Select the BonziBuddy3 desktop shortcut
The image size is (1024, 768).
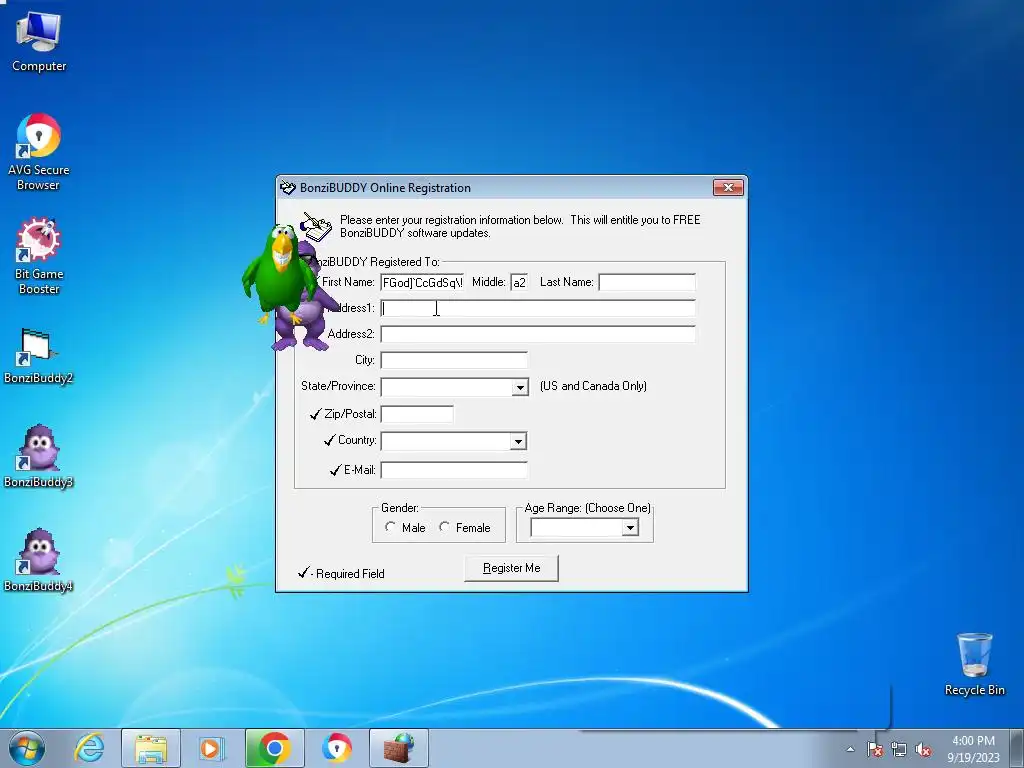coord(39,457)
